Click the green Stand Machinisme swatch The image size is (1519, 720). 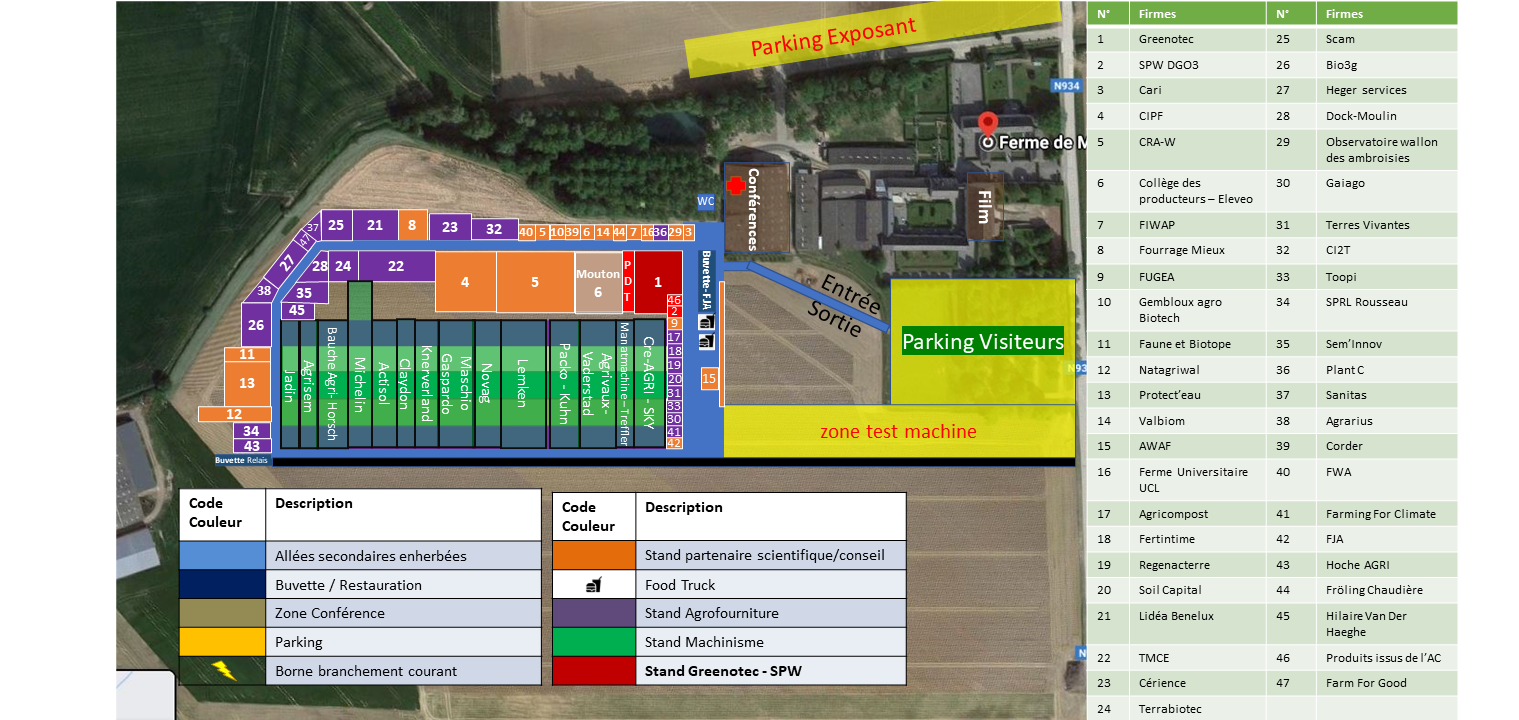click(594, 642)
